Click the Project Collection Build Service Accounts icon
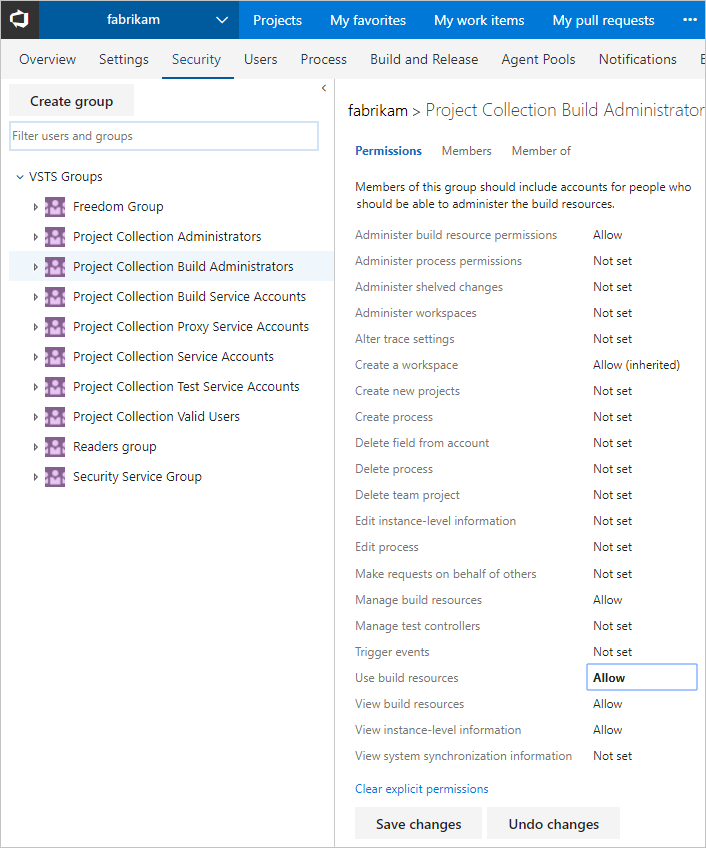 pyautogui.click(x=54, y=296)
